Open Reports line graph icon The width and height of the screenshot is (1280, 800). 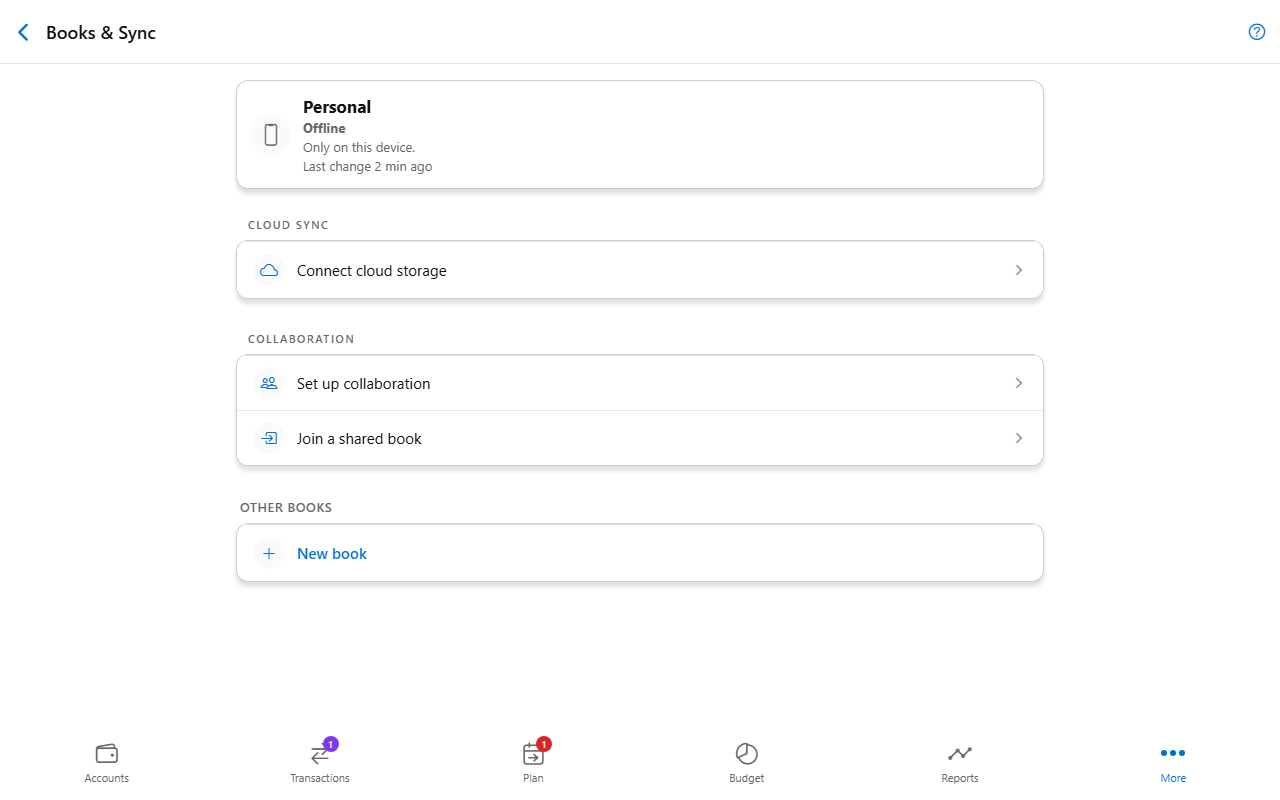960,753
